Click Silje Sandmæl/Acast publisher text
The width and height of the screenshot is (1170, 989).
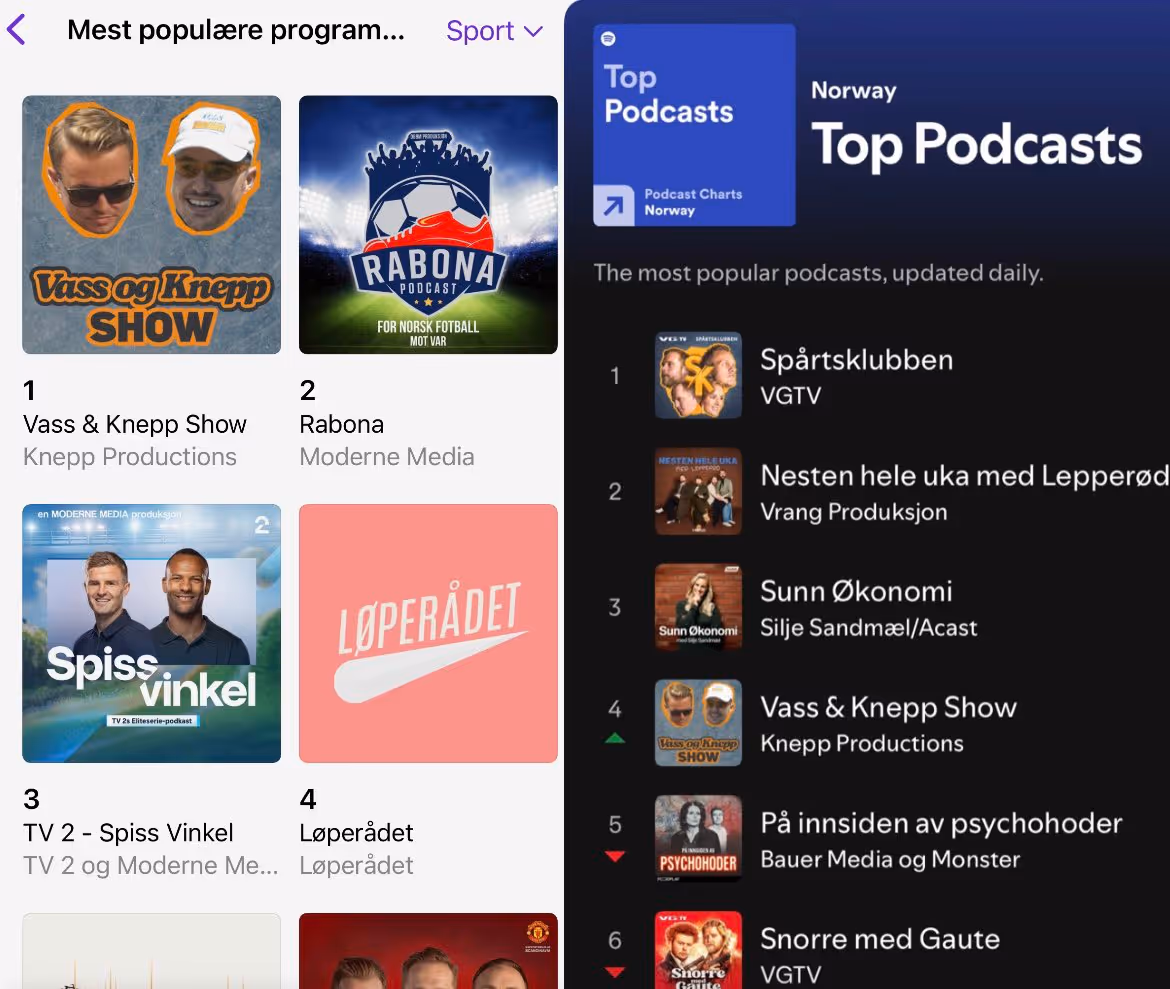(x=869, y=628)
